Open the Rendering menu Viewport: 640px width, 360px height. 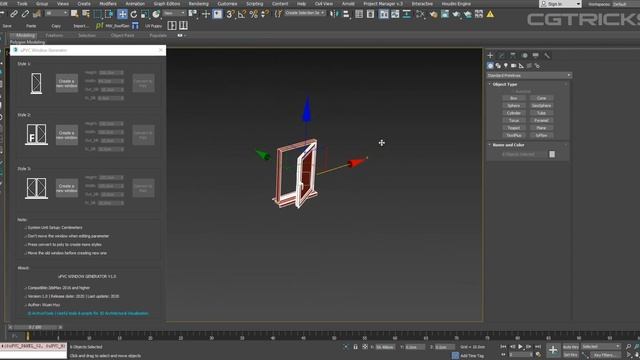point(198,4)
